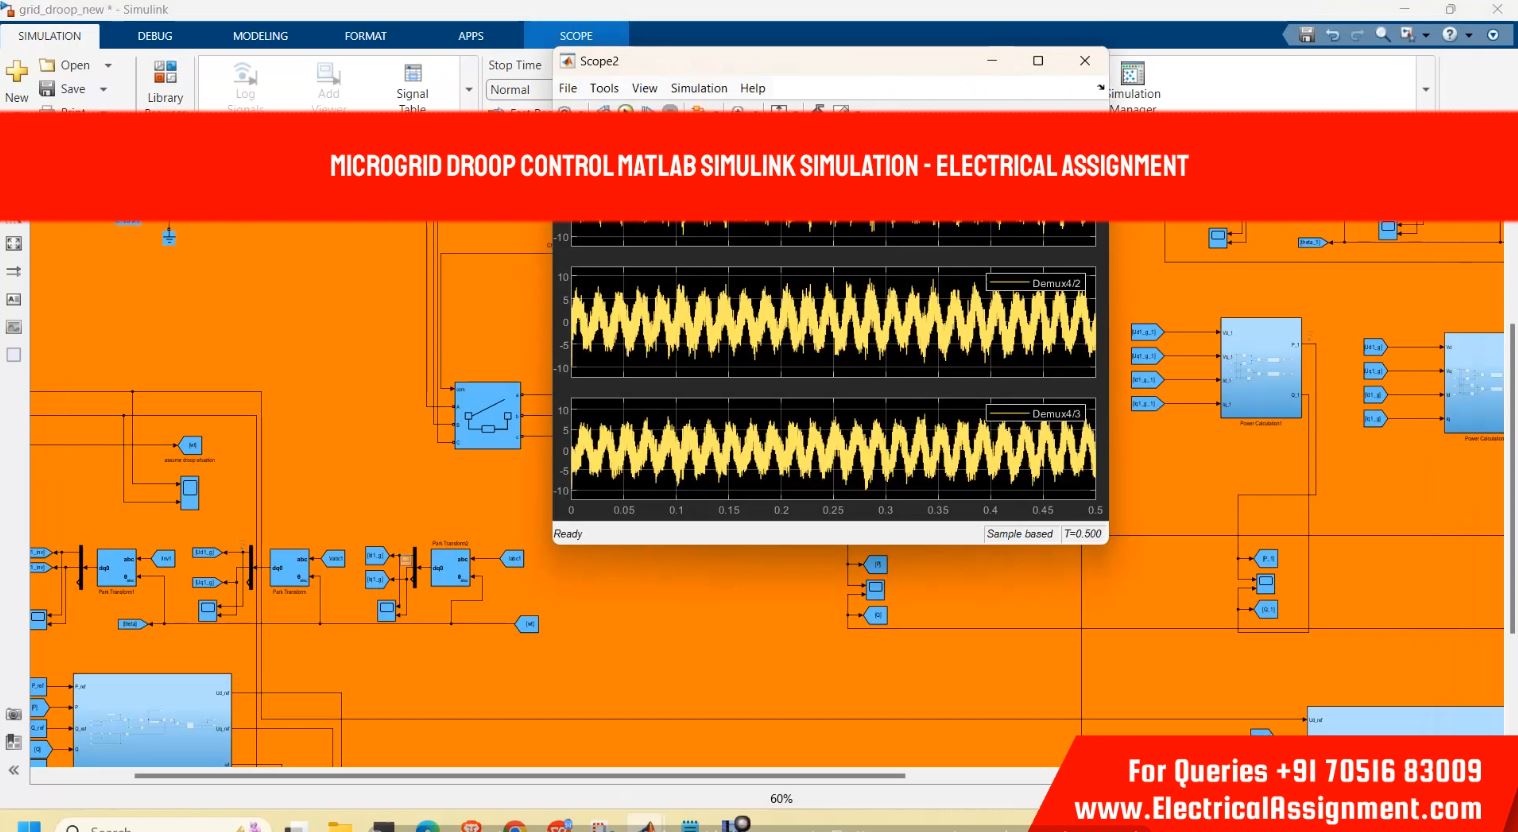Collapse the left palette with double chevron
The image size is (1518, 832).
14,770
